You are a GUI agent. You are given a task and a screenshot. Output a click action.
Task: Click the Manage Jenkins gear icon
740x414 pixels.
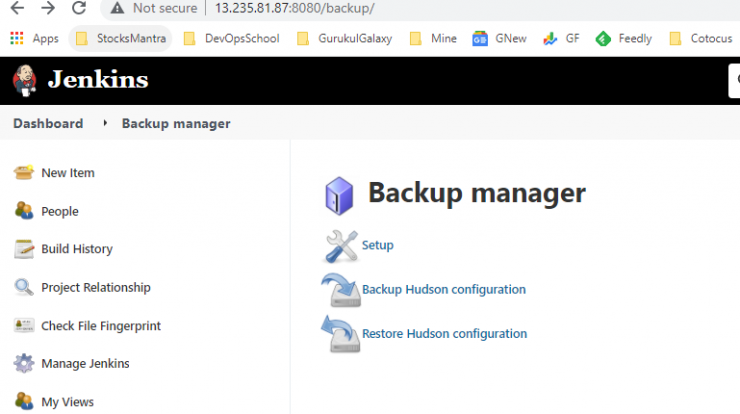tap(24, 363)
